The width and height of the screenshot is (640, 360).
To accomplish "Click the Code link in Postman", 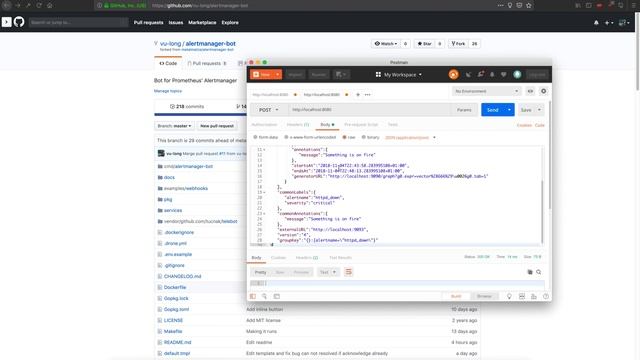I will point(540,125).
